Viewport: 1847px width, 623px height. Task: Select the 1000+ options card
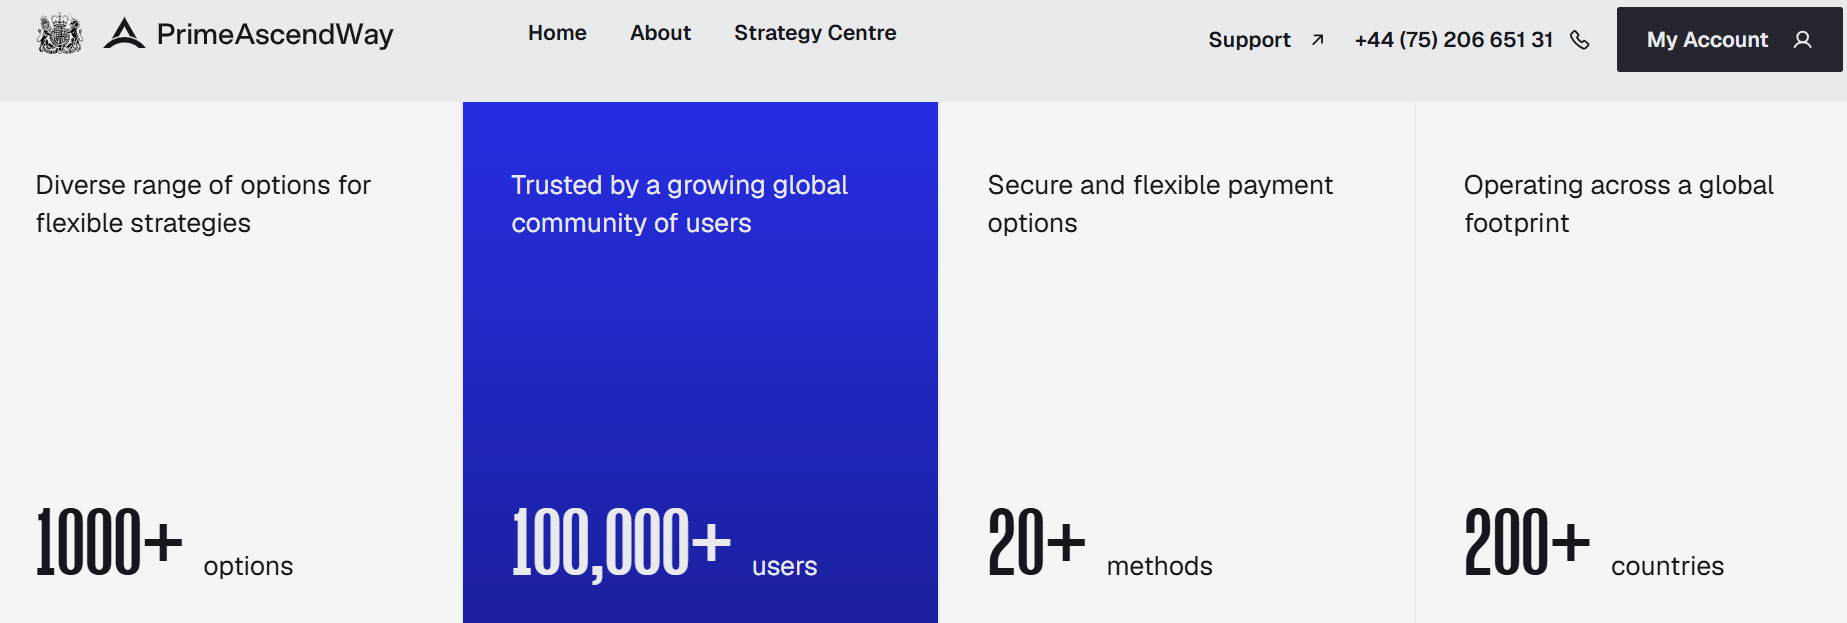[x=231, y=362]
